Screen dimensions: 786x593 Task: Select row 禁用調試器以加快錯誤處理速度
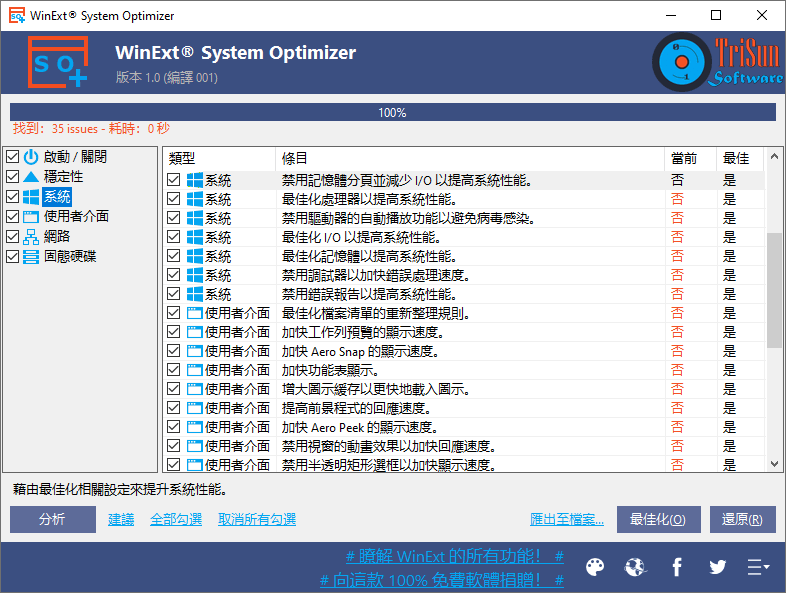[x=464, y=275]
